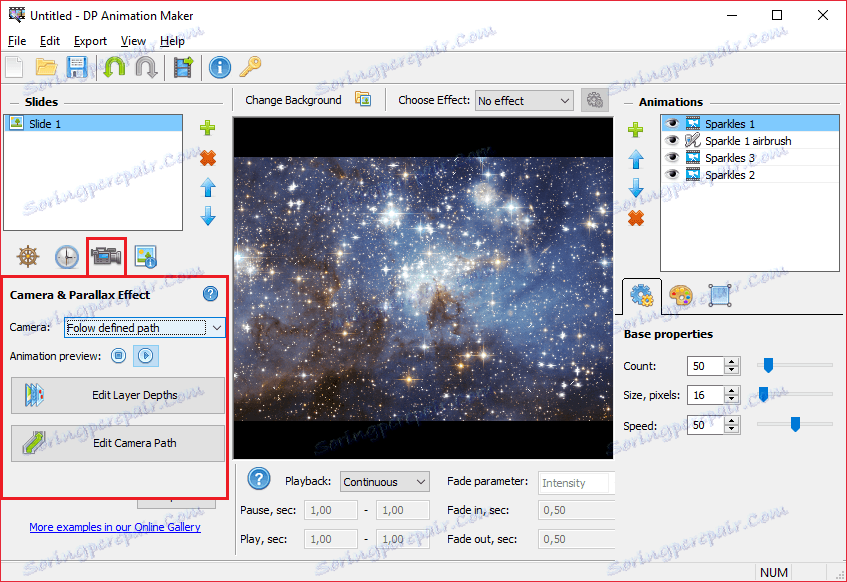The width and height of the screenshot is (847, 582).
Task: Open the Edit menu
Action: click(x=50, y=41)
